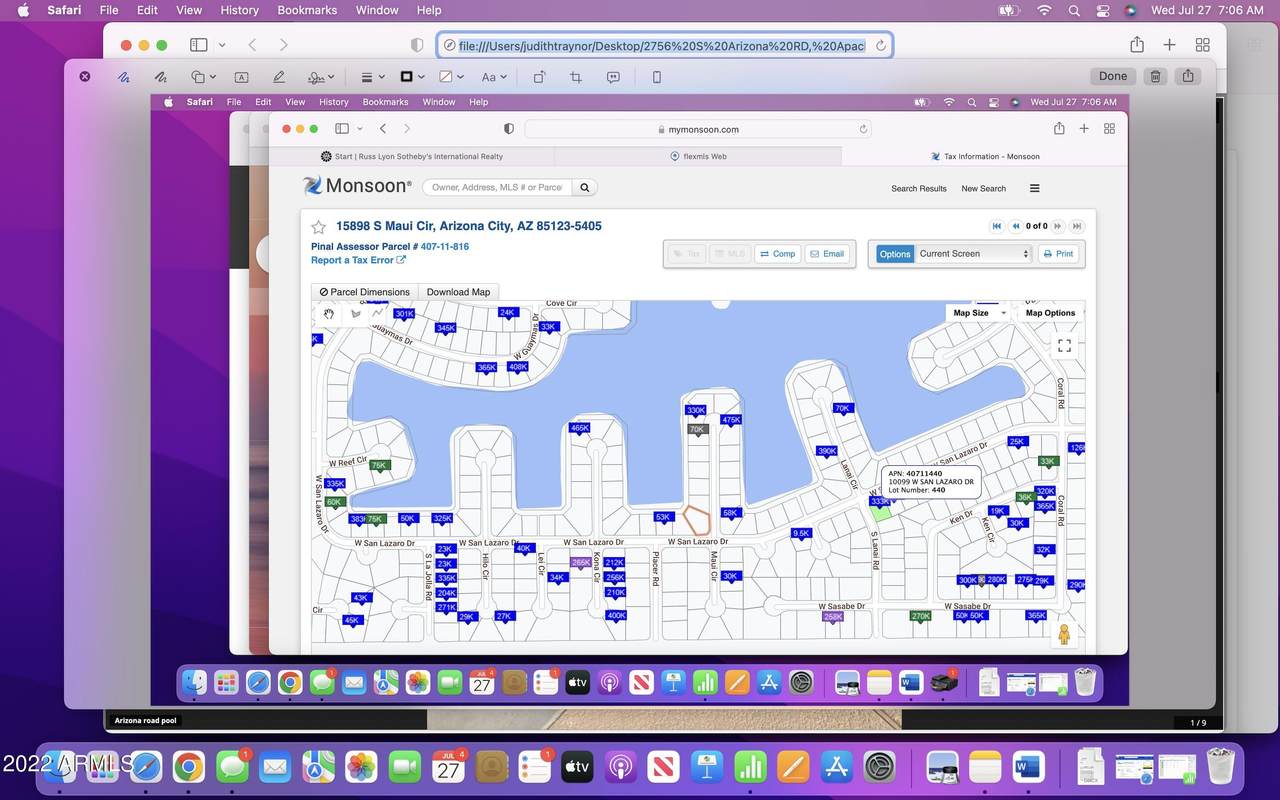Show tab overview in the outer Safari window
Screen dimensions: 1280x800
pyautogui.click(x=1203, y=45)
